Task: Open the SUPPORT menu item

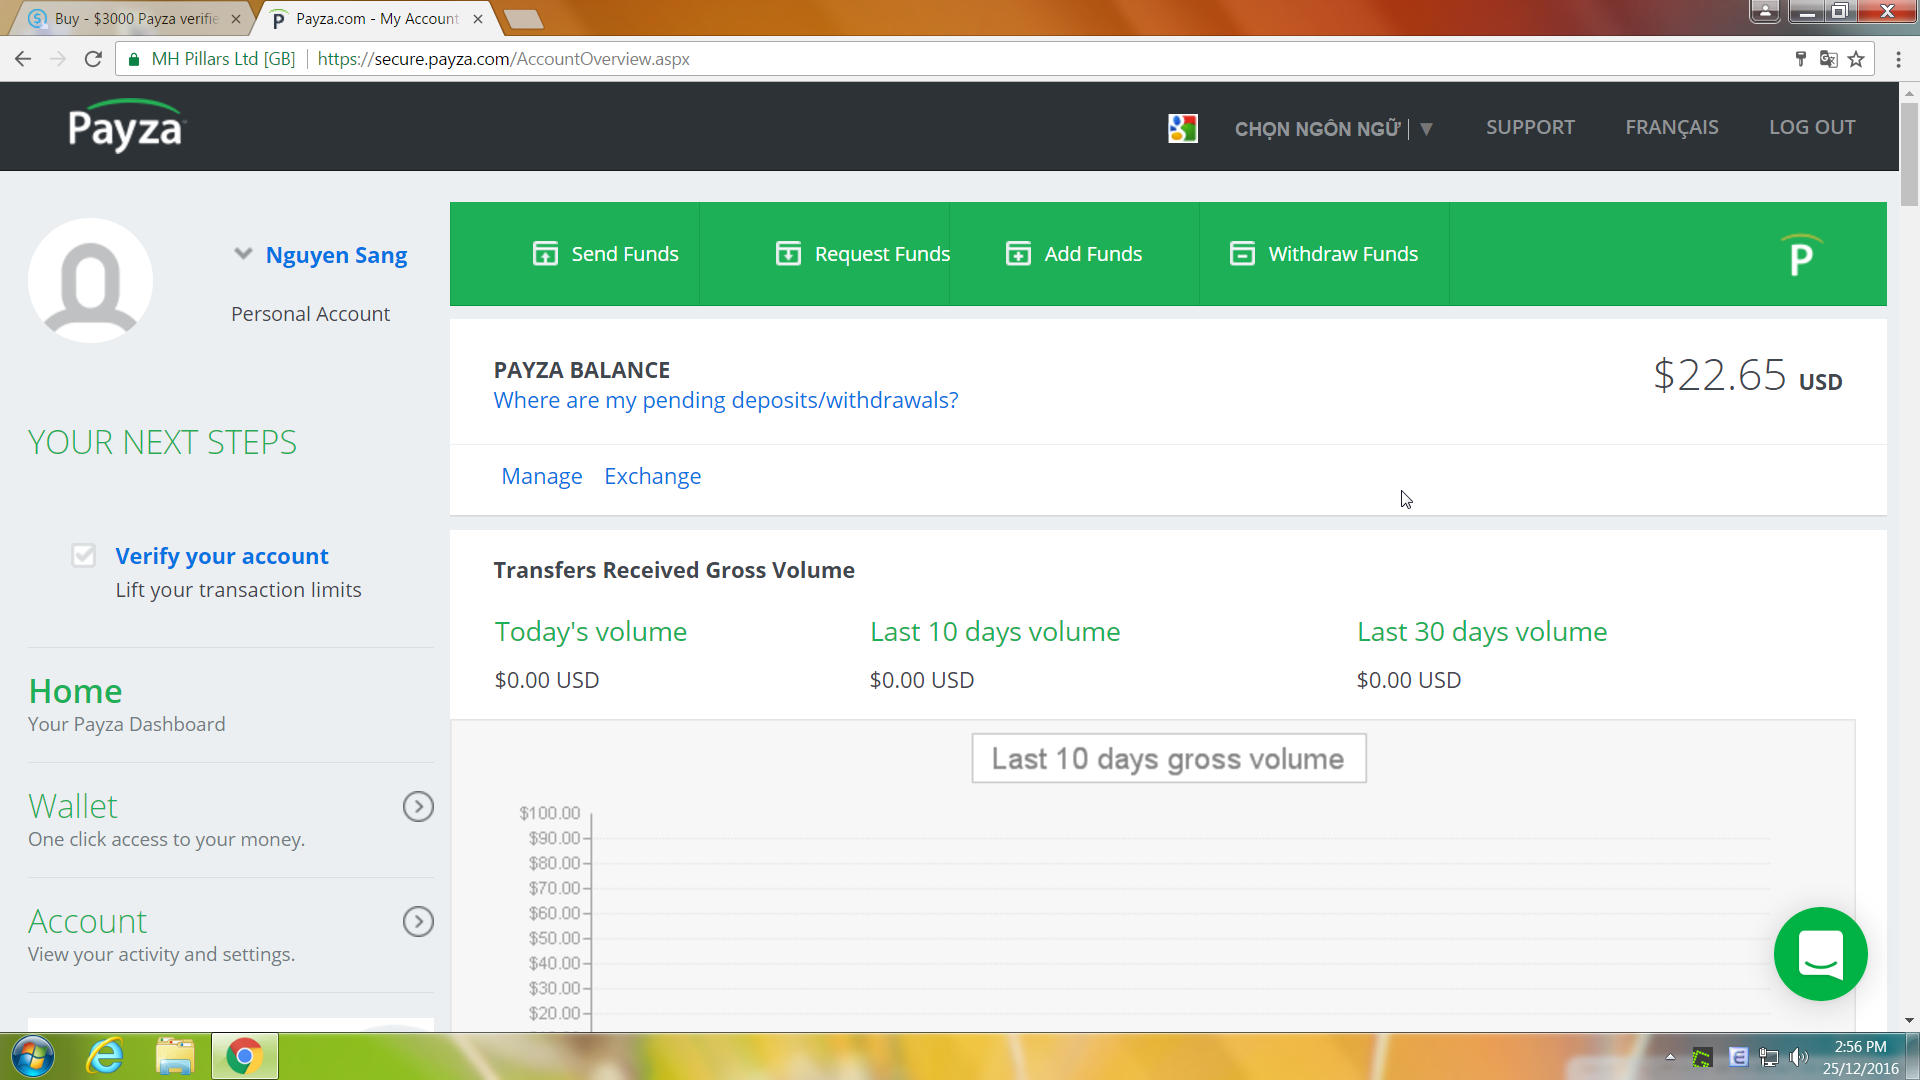Action: click(1530, 127)
